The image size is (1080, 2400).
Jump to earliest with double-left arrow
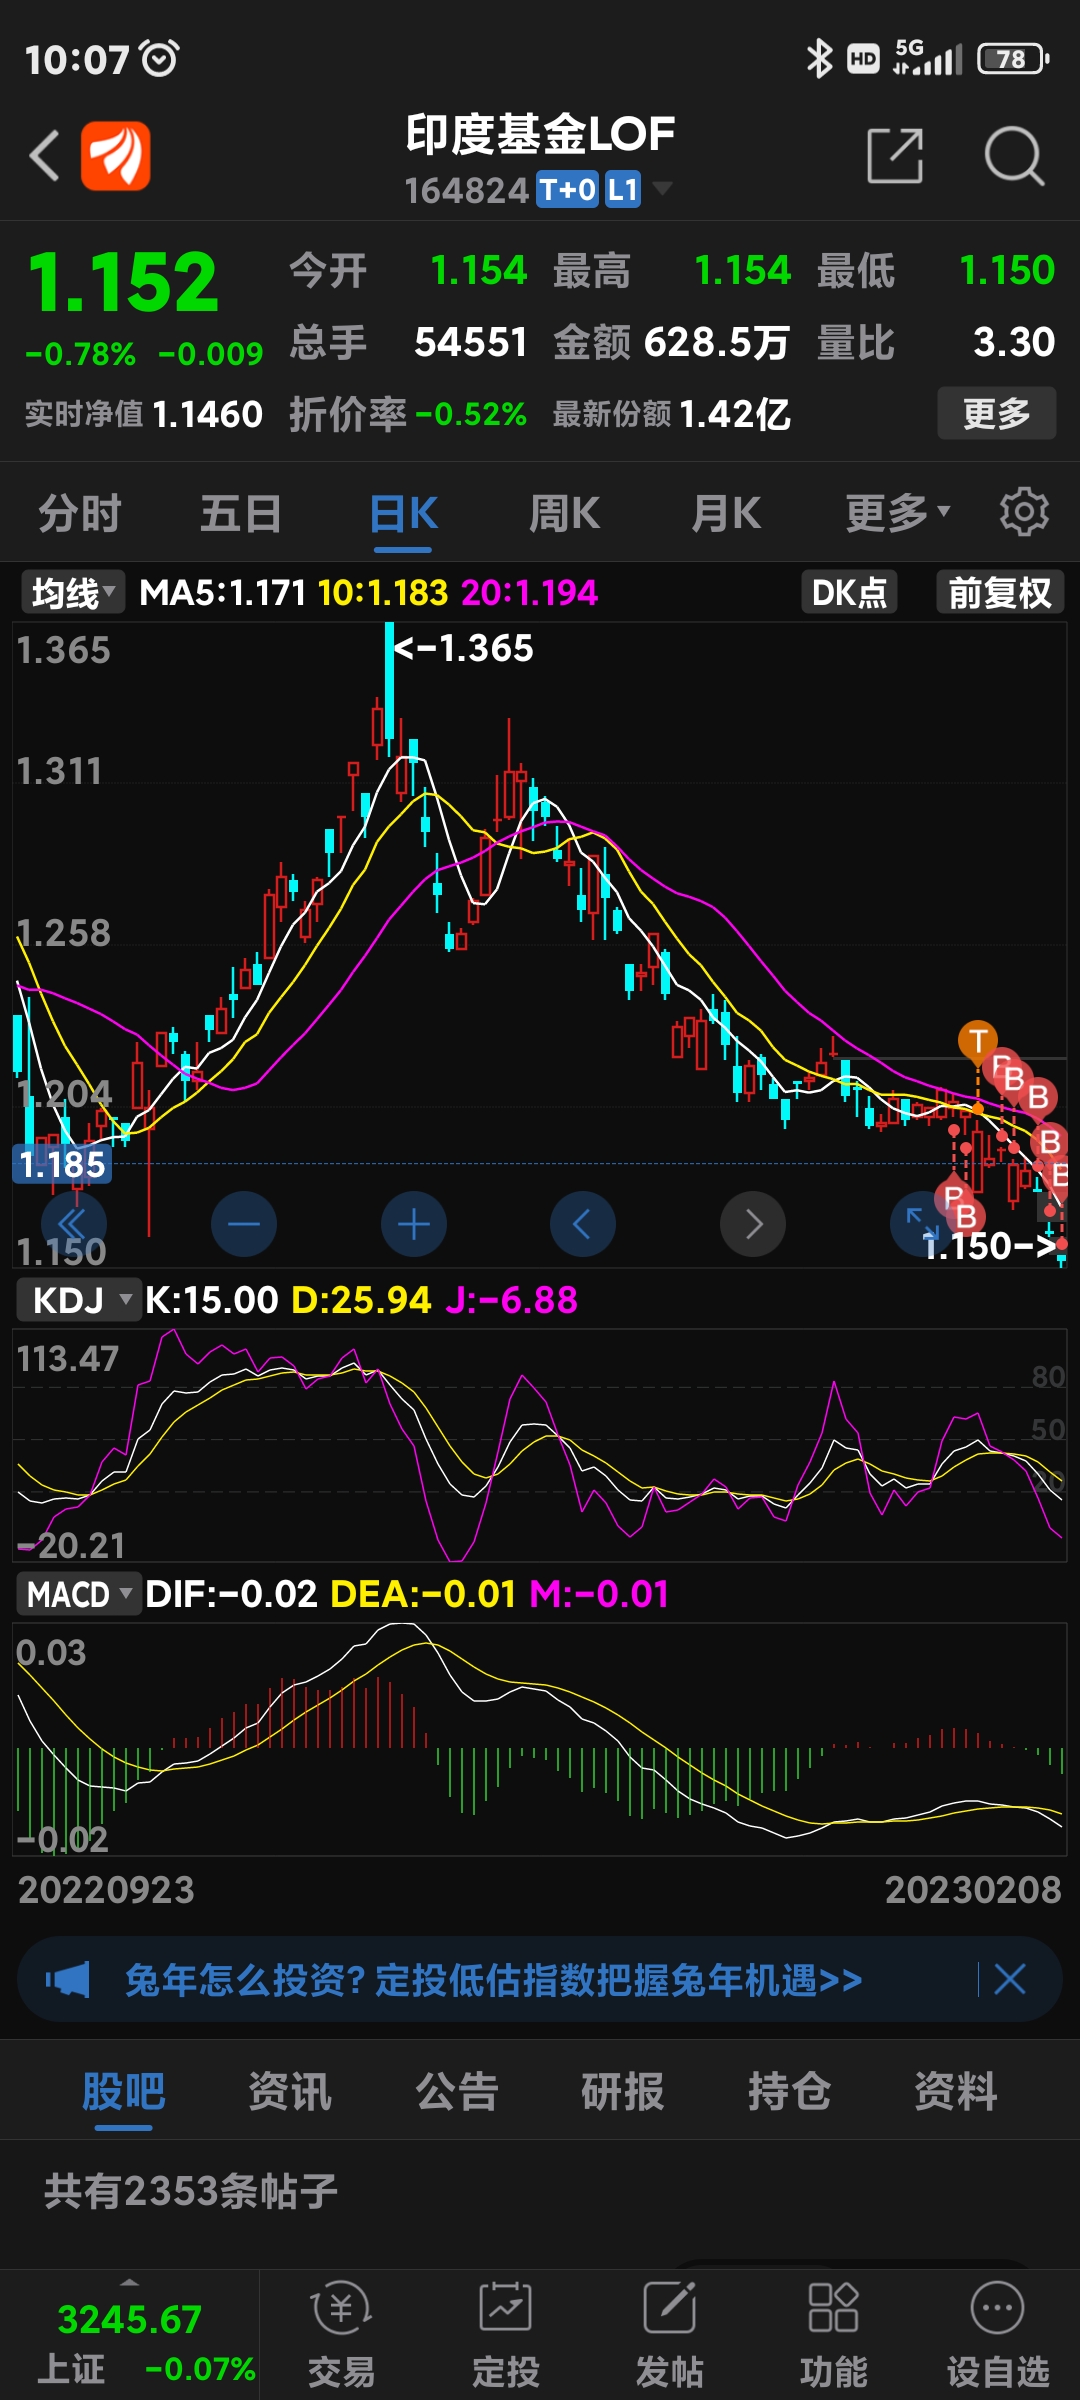click(x=74, y=1224)
